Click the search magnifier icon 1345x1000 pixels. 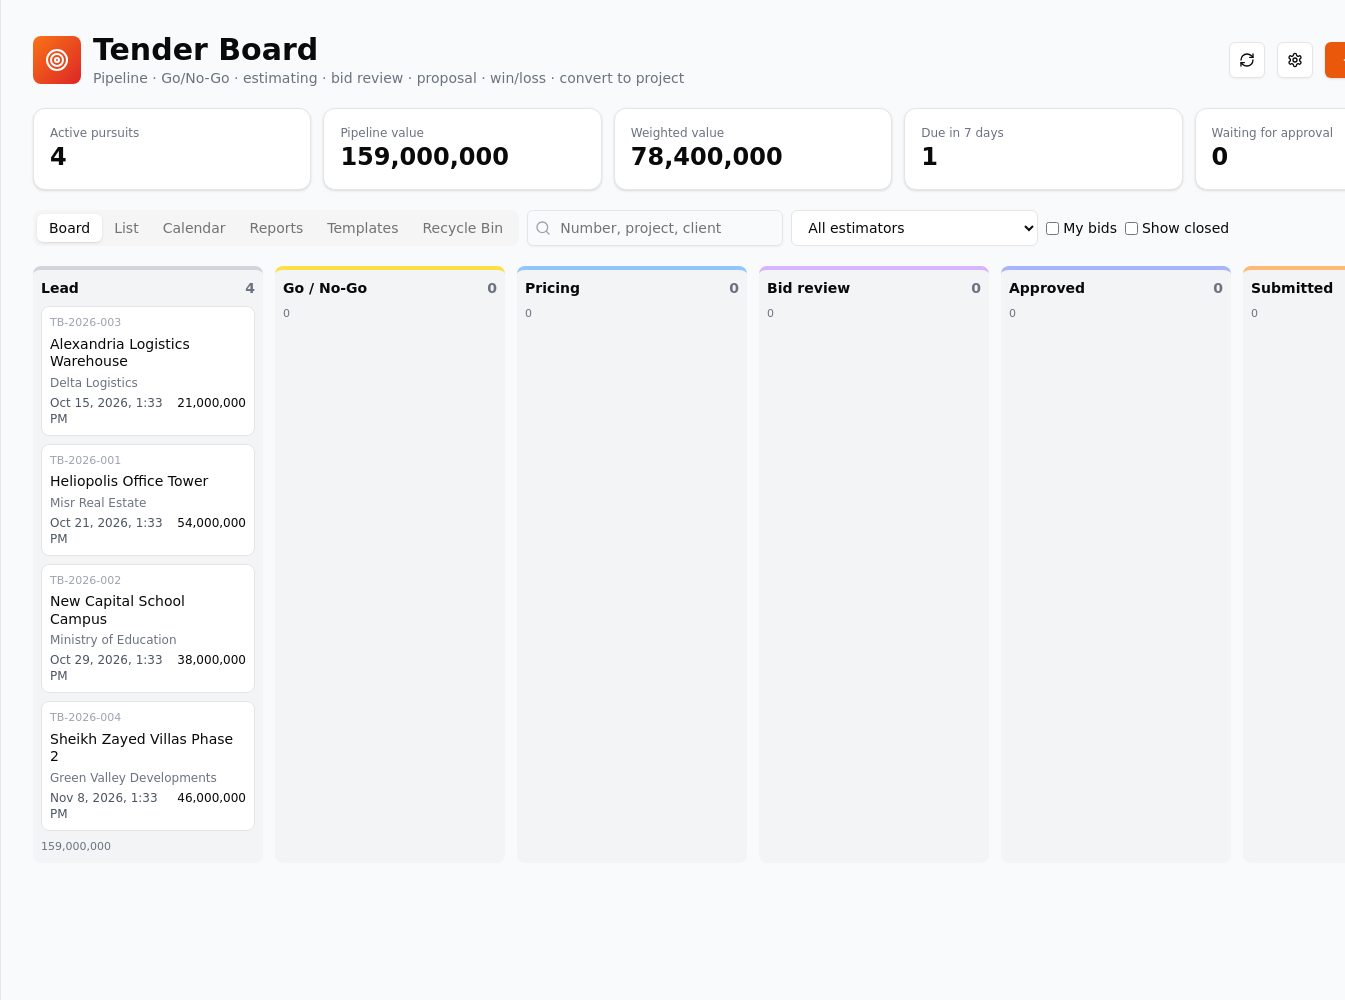pyautogui.click(x=543, y=228)
